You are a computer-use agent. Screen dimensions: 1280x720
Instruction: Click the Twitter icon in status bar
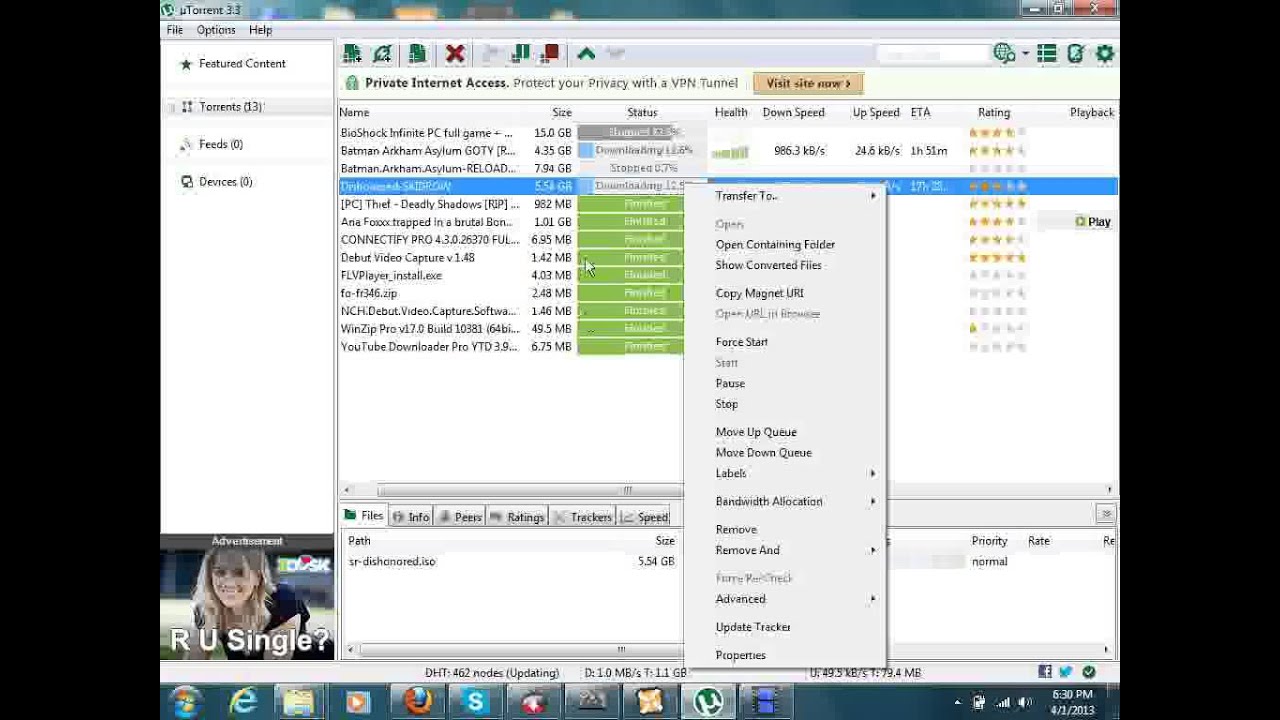coord(1066,672)
